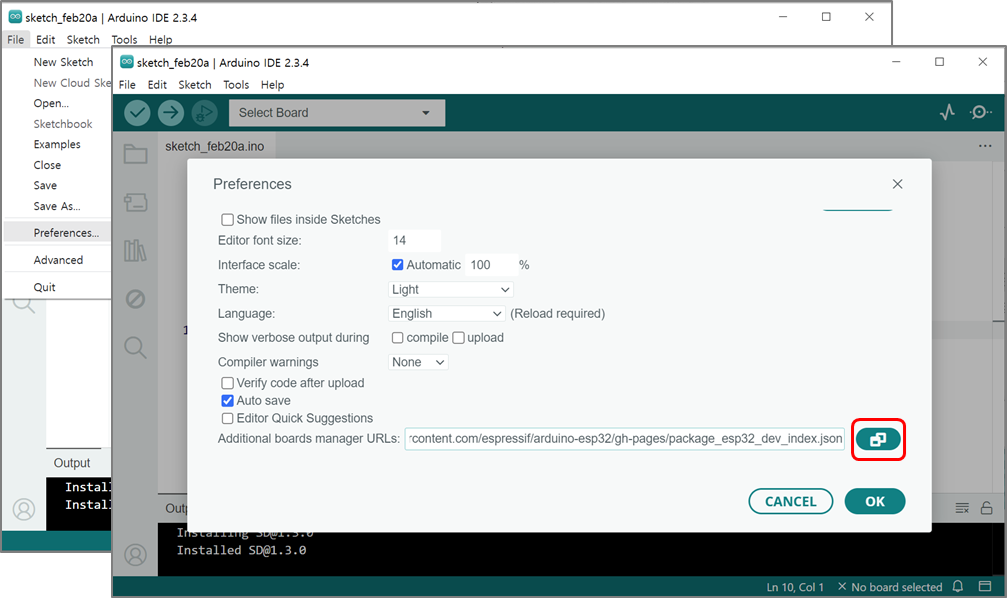Enable Verify code after upload
The image size is (1007, 598).
pos(227,383)
